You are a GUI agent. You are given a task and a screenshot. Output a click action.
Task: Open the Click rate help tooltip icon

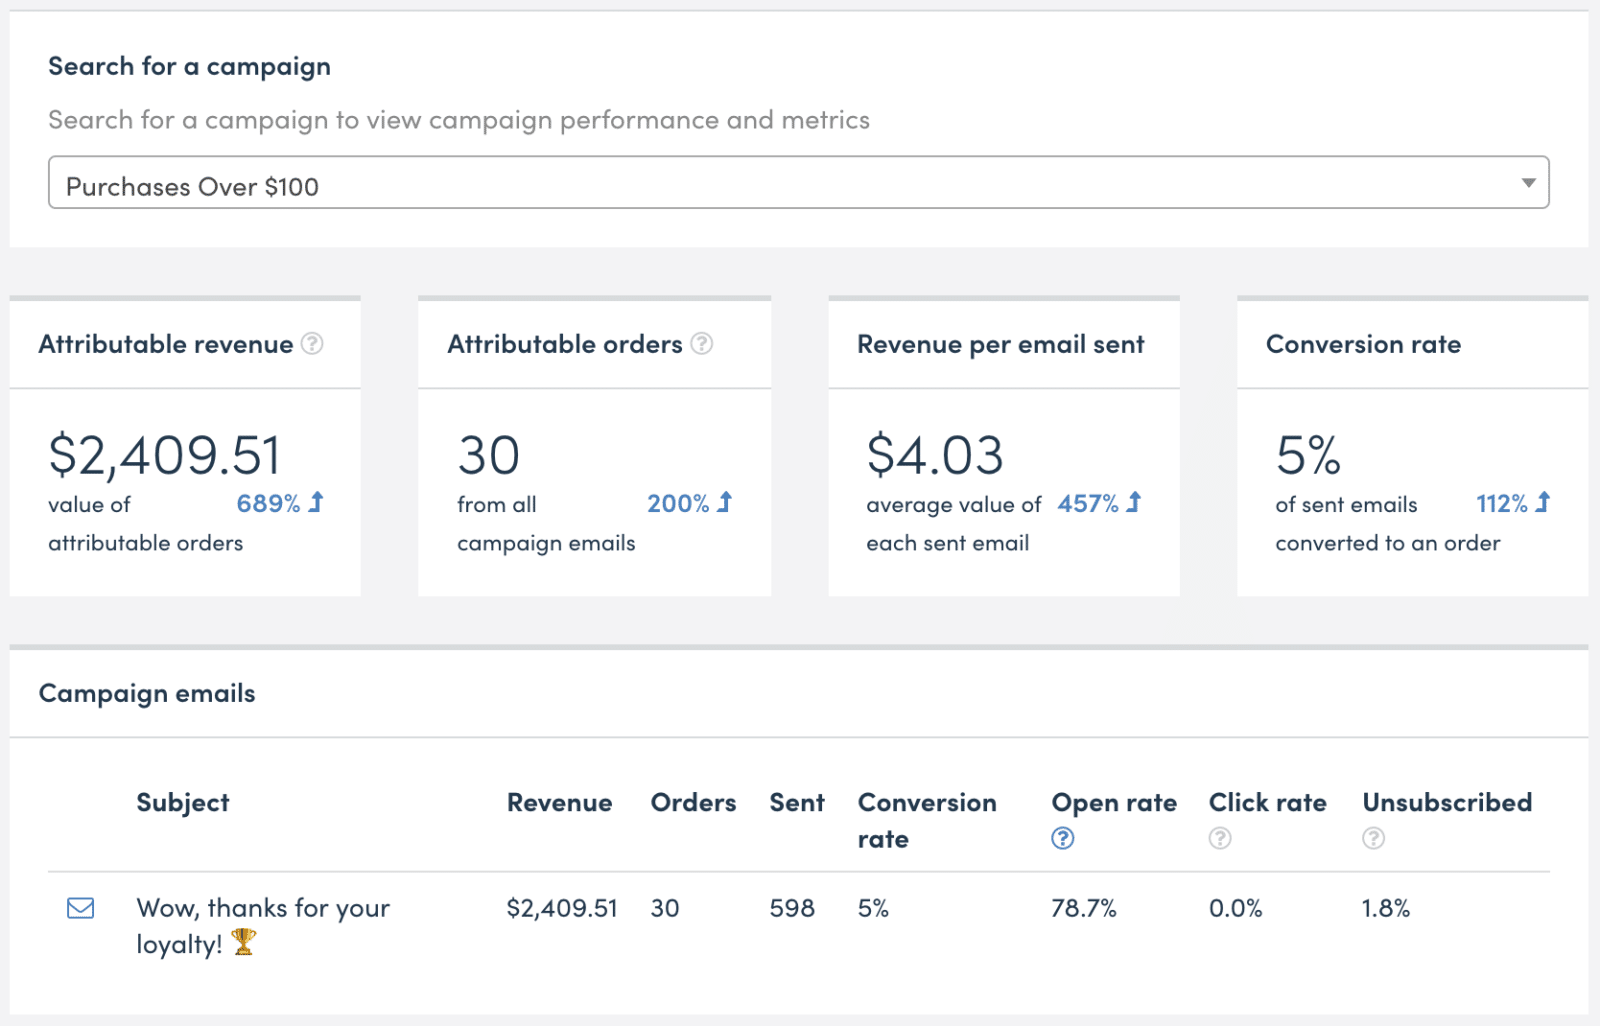tap(1220, 838)
